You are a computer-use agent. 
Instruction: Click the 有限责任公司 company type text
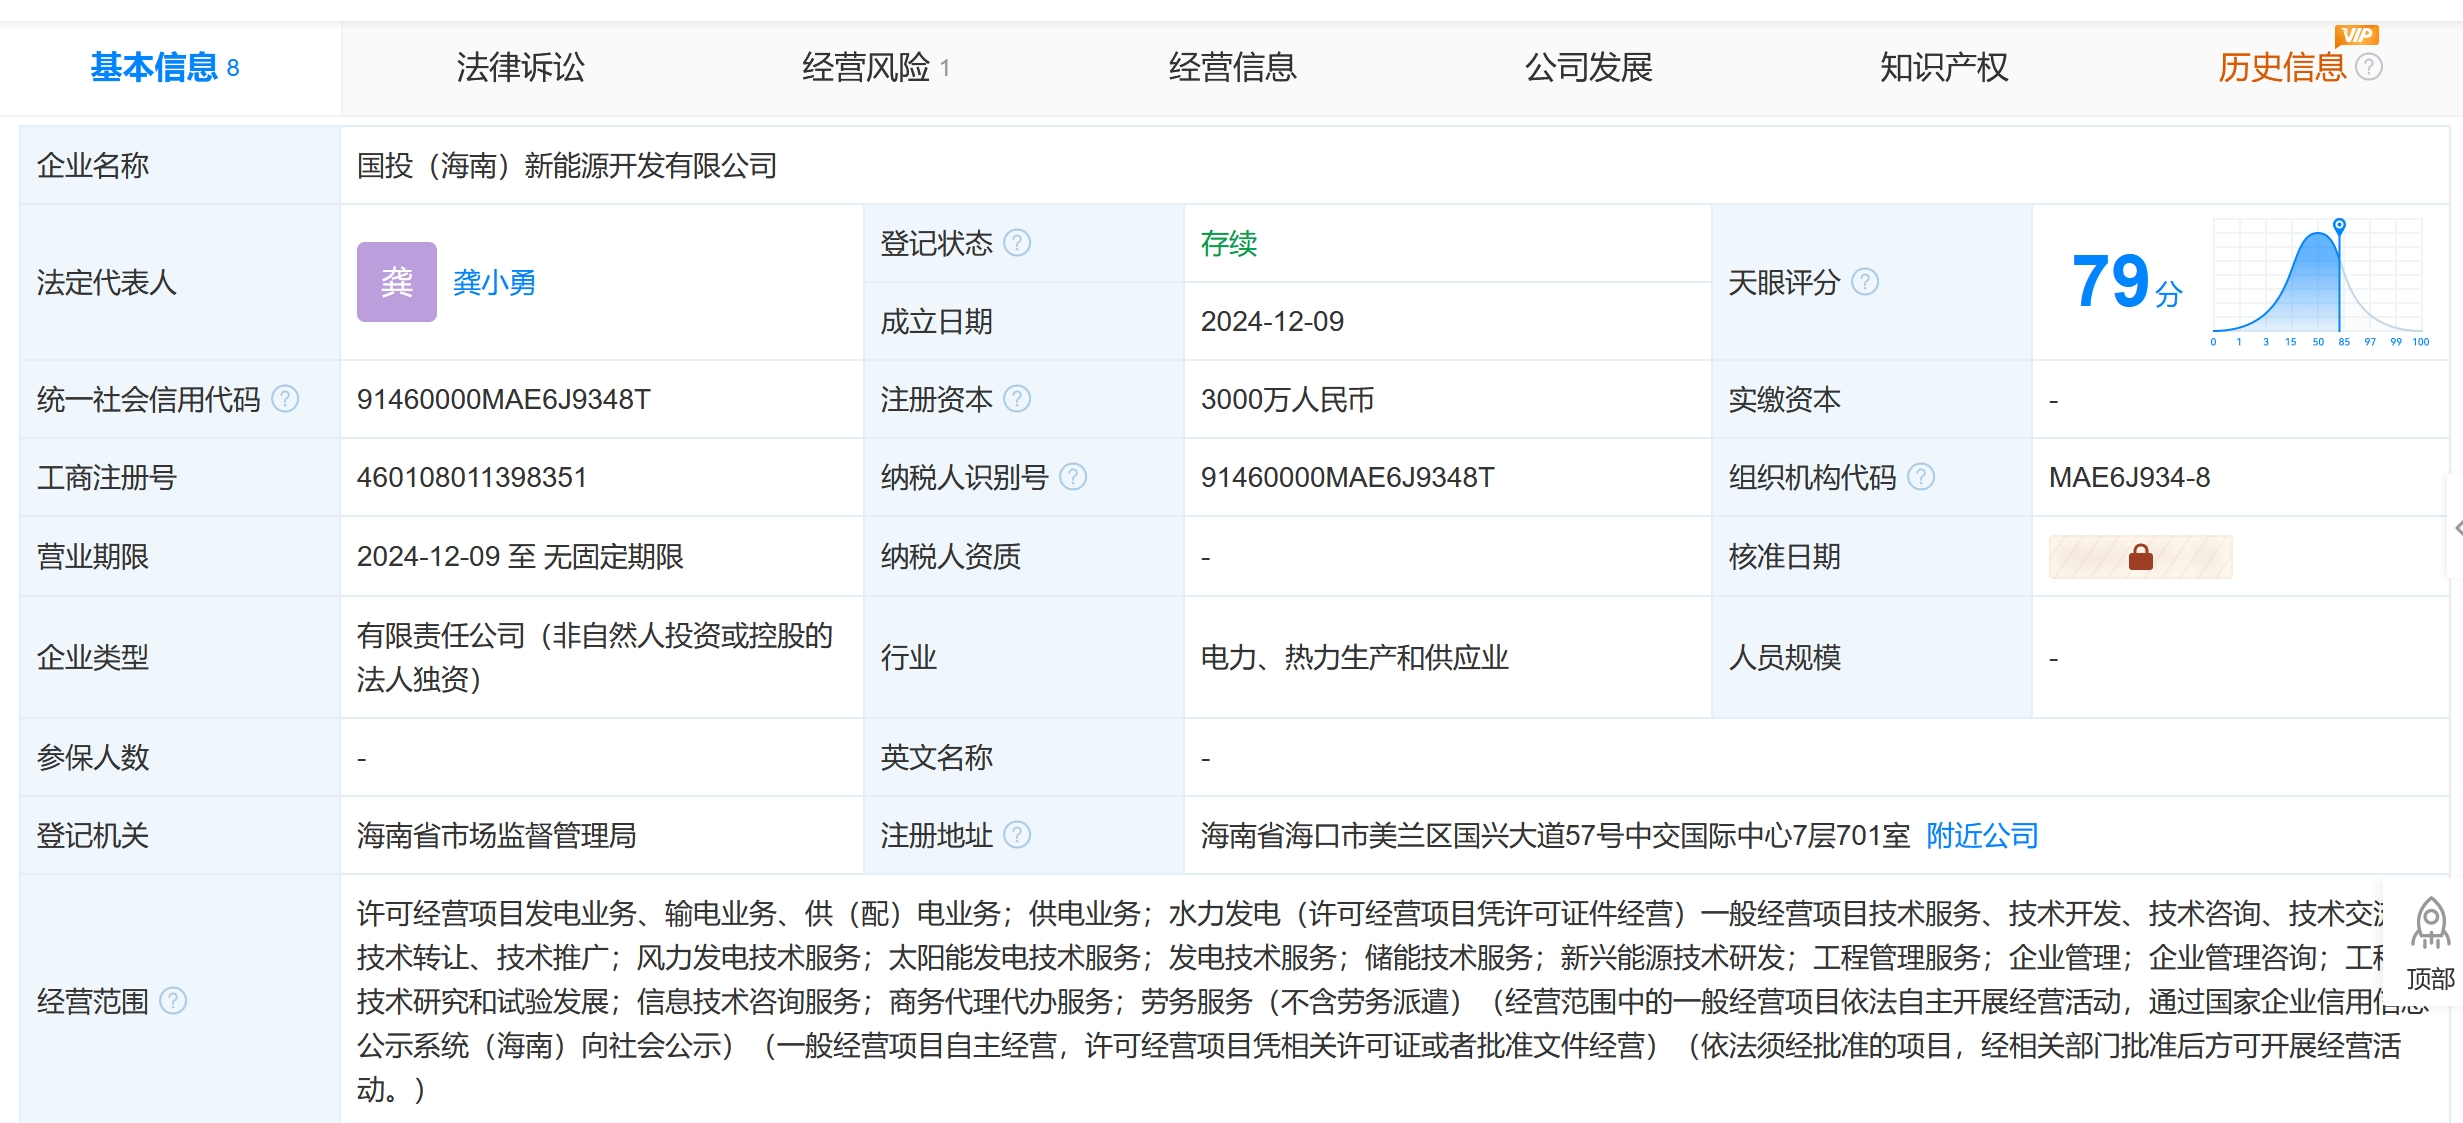coord(595,657)
